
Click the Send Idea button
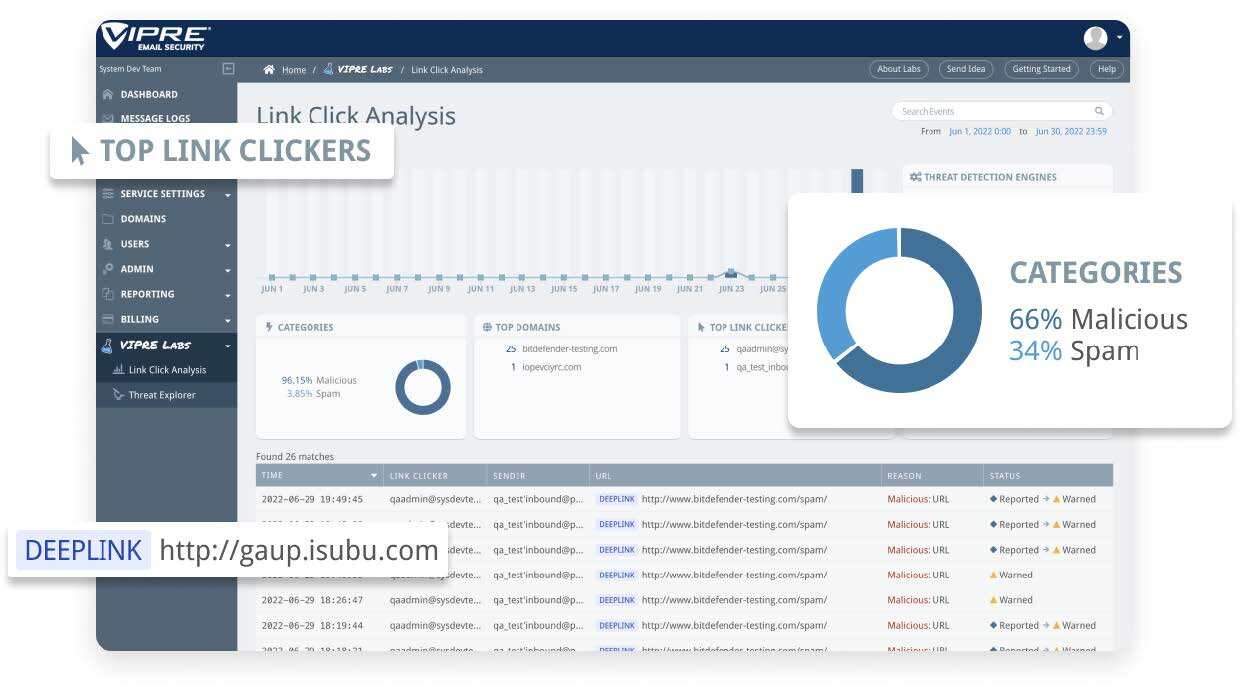966,69
